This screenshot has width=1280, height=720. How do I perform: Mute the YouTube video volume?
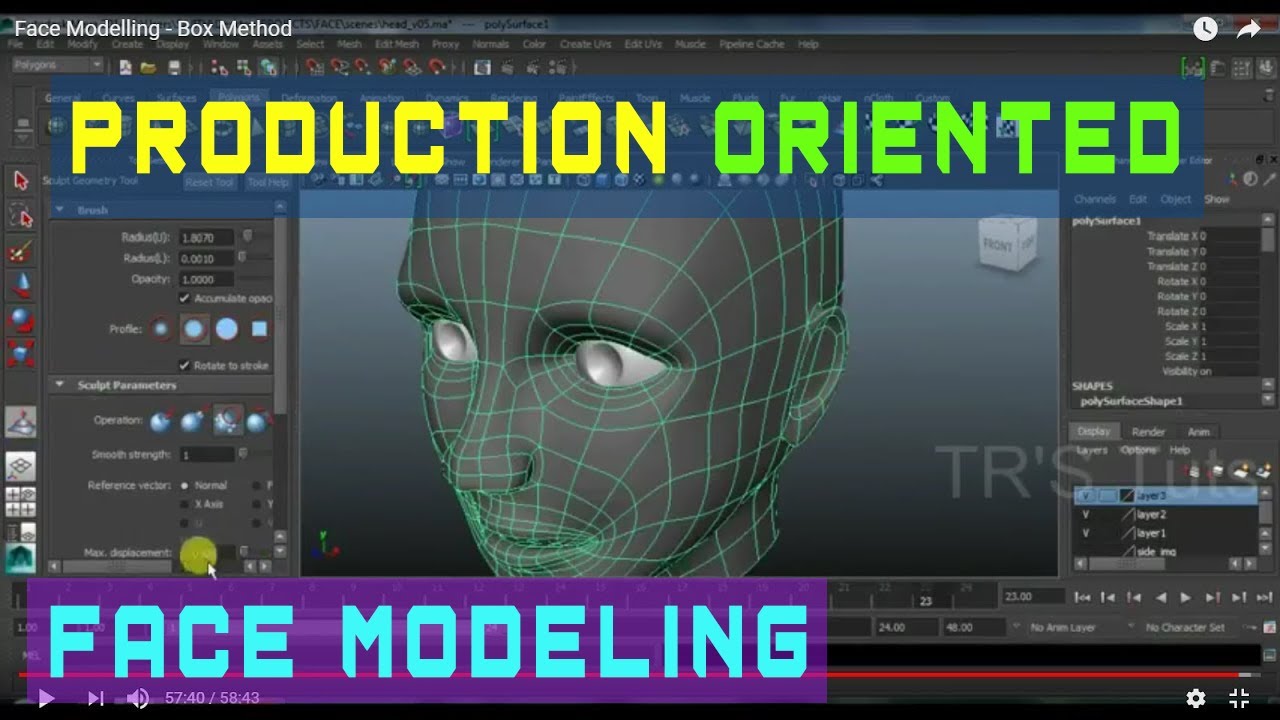pos(138,698)
